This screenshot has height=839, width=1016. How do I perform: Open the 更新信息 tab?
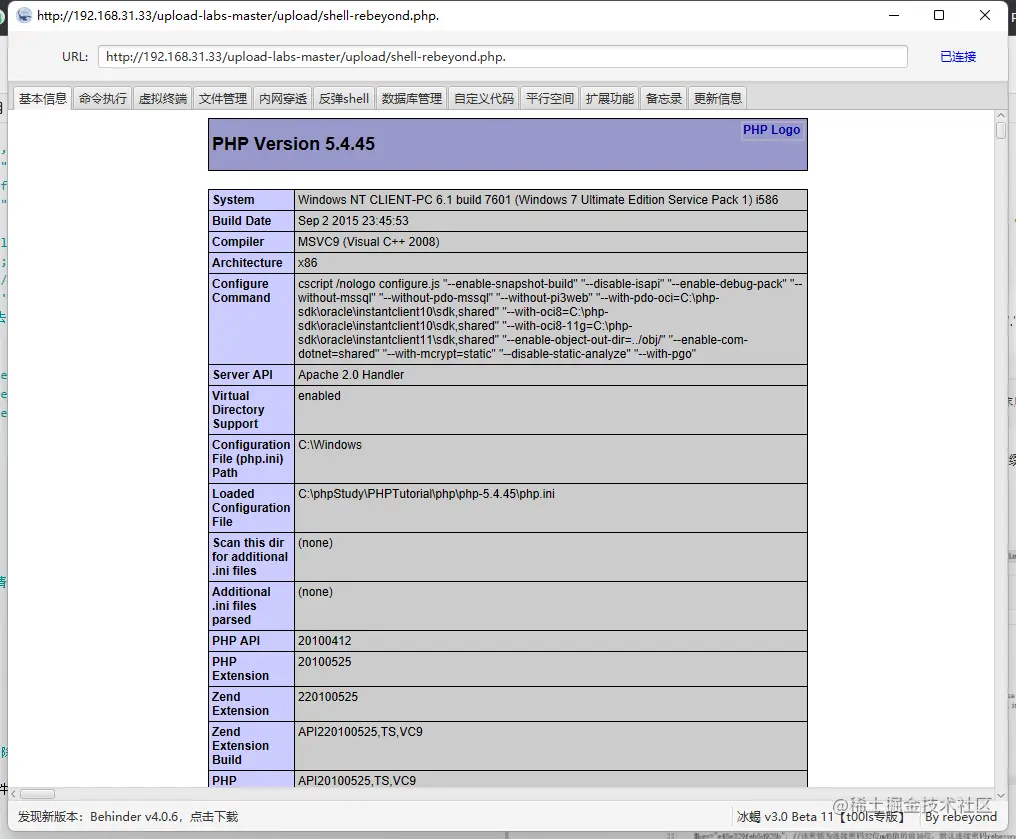(718, 98)
